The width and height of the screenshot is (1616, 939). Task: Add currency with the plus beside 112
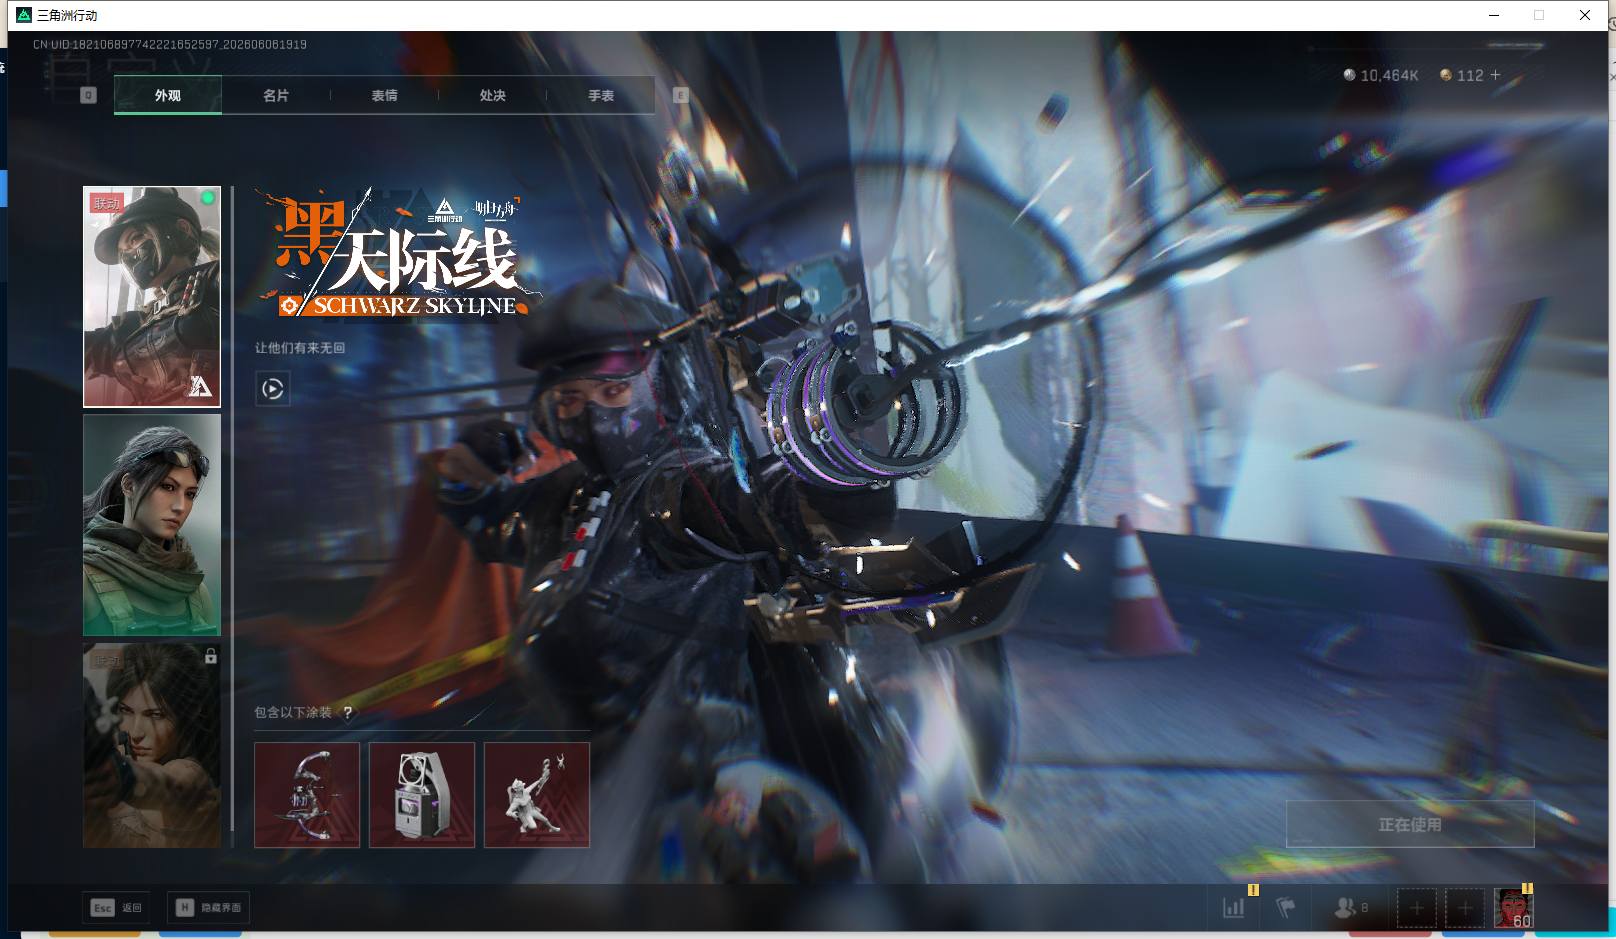[x=1495, y=75]
